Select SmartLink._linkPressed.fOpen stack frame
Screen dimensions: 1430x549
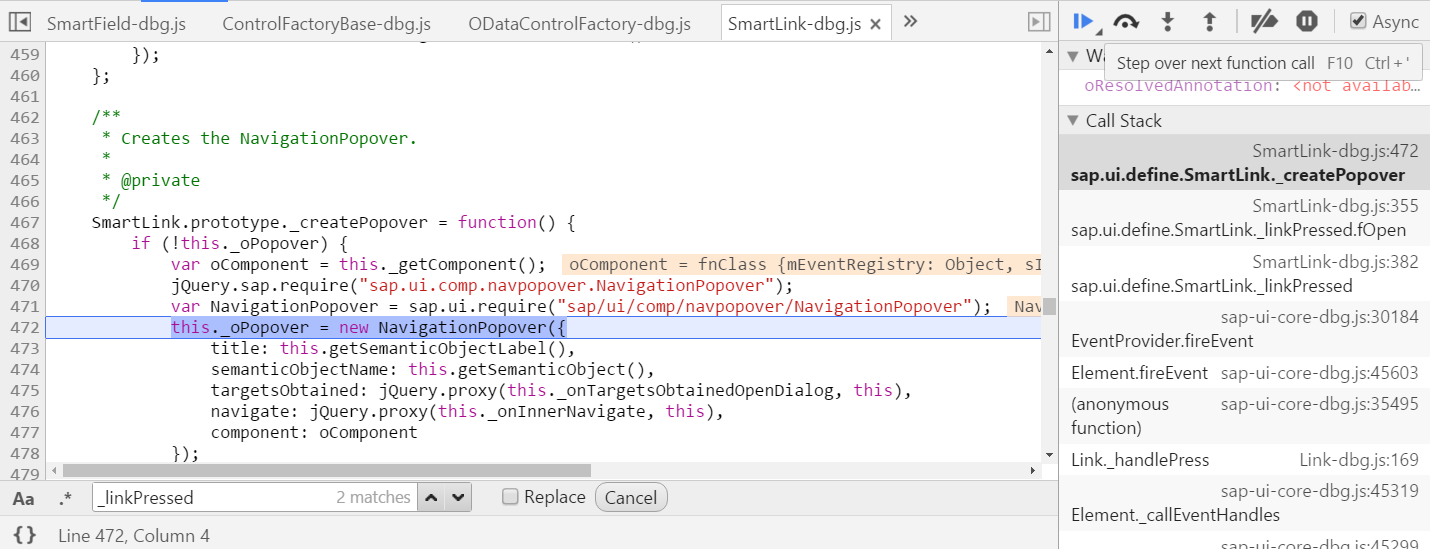coord(1244,218)
